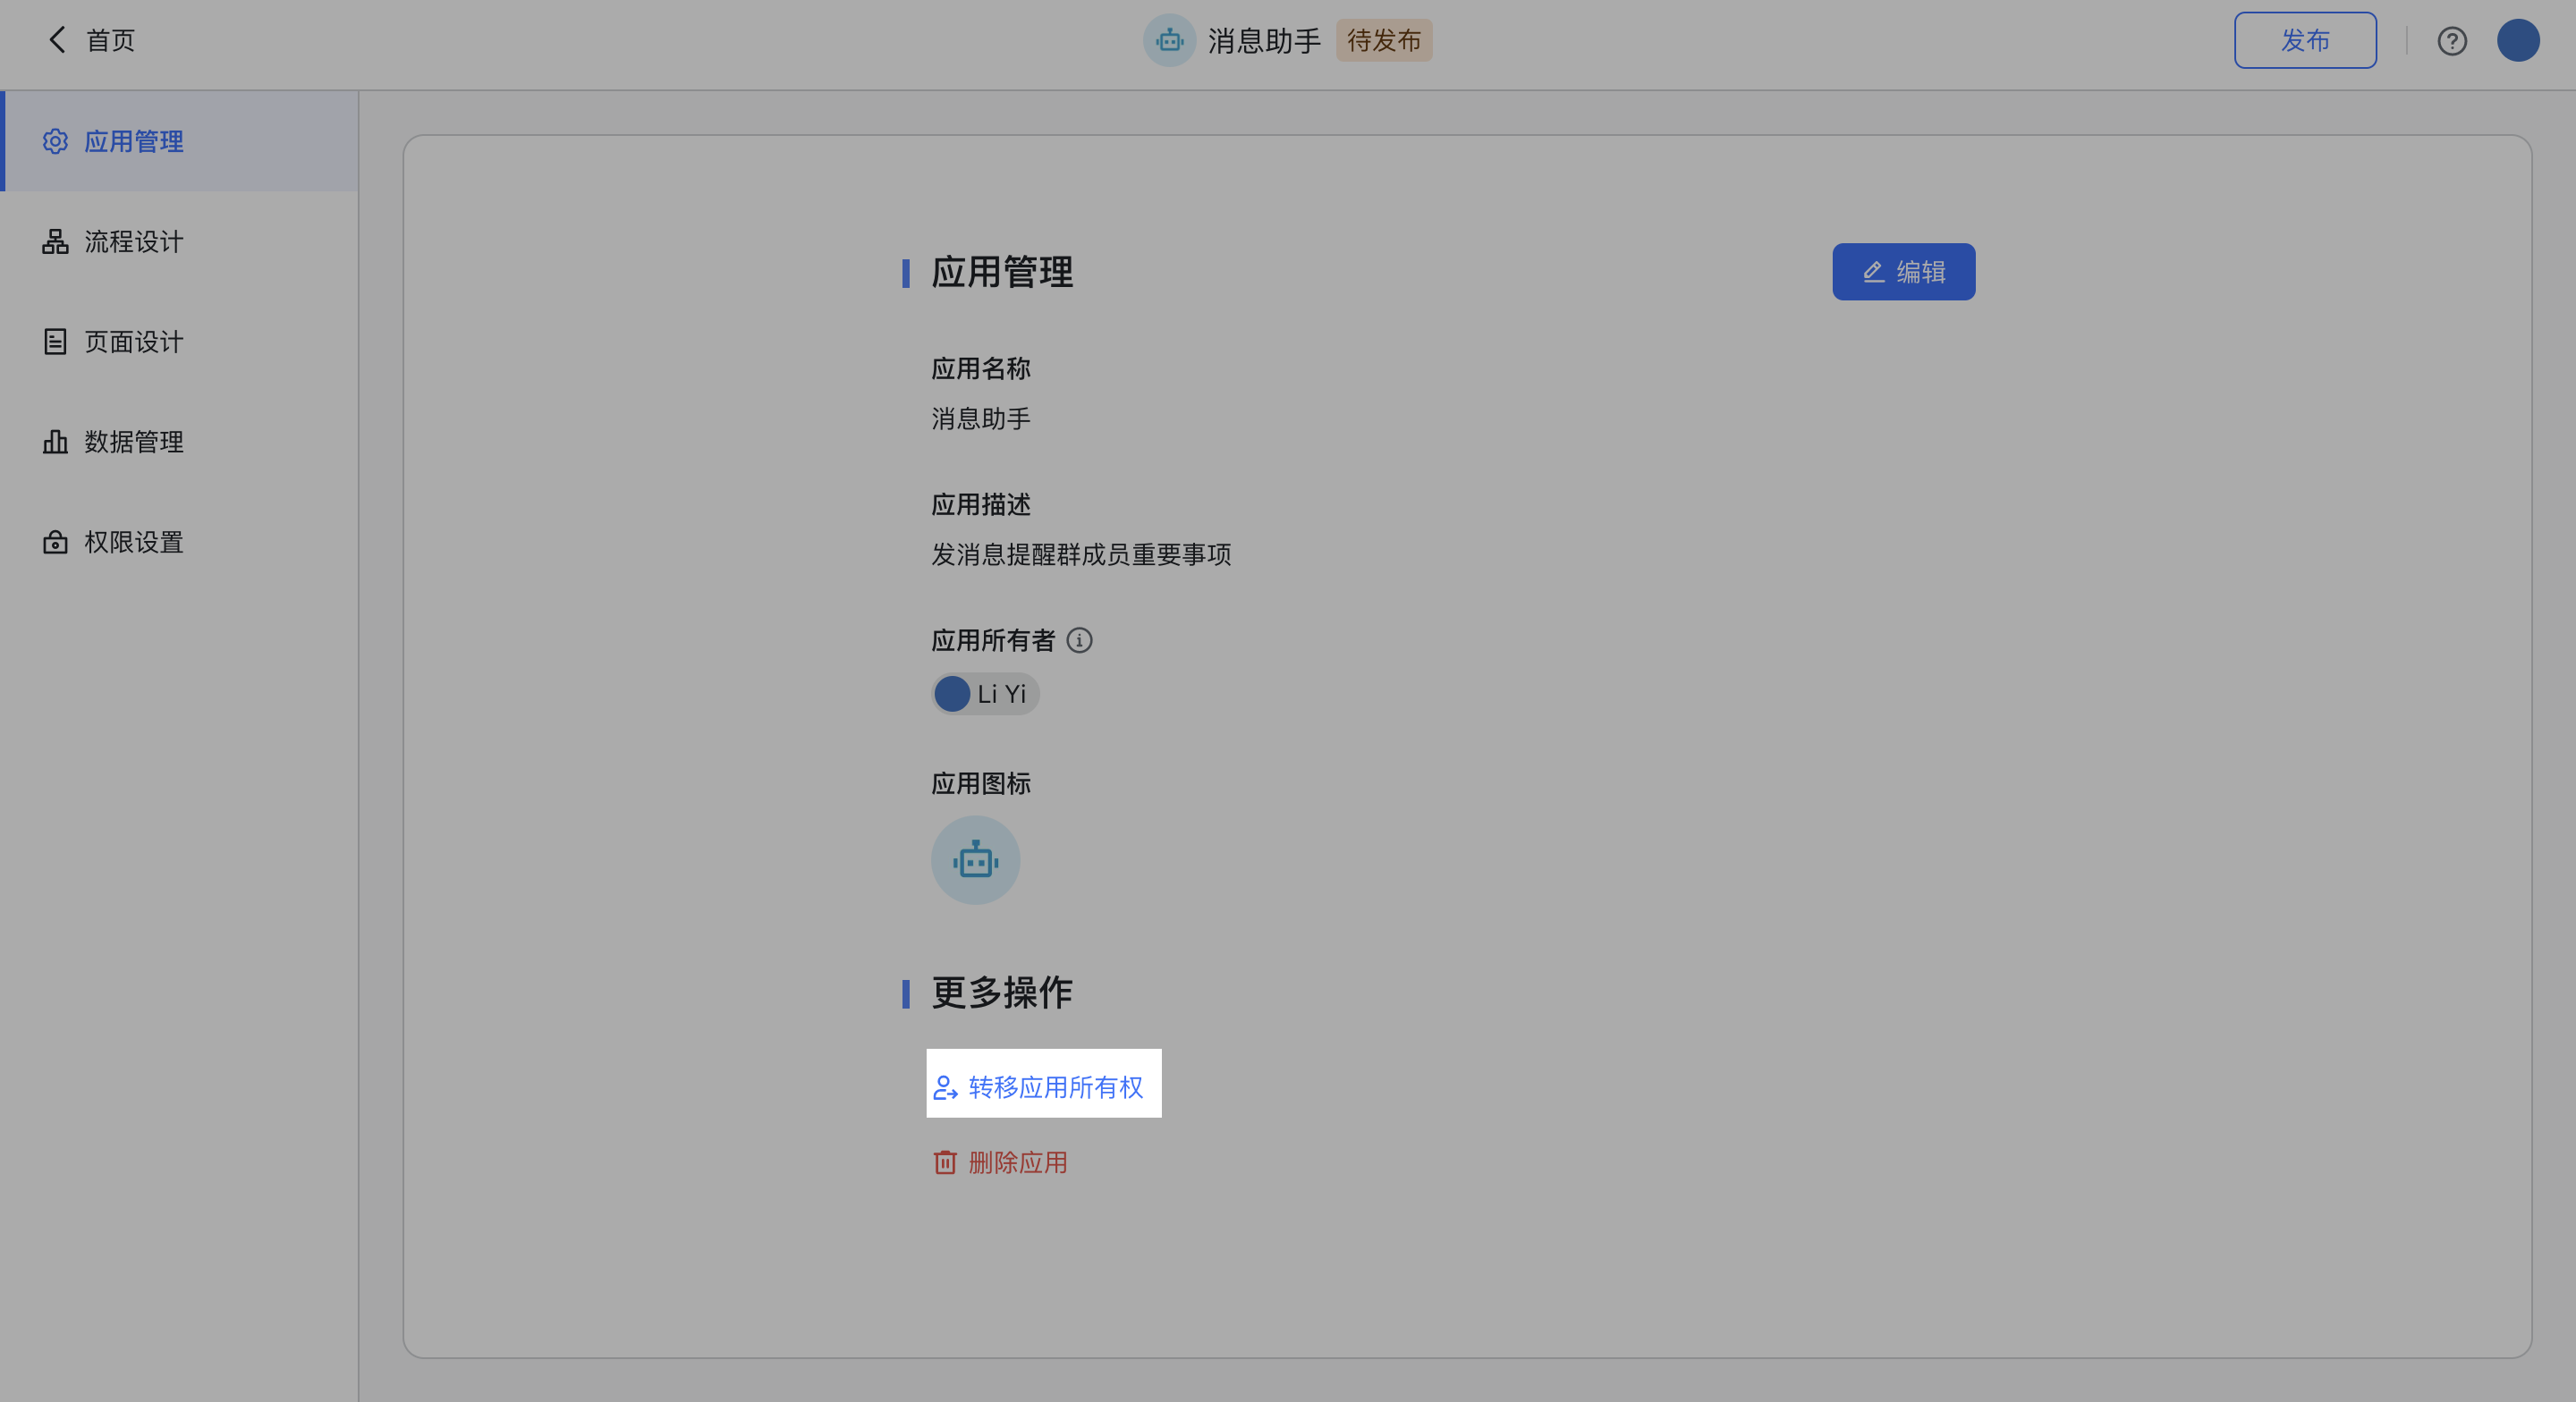The image size is (2576, 1402).
Task: Click the Li Yi owner chip
Action: (x=985, y=694)
